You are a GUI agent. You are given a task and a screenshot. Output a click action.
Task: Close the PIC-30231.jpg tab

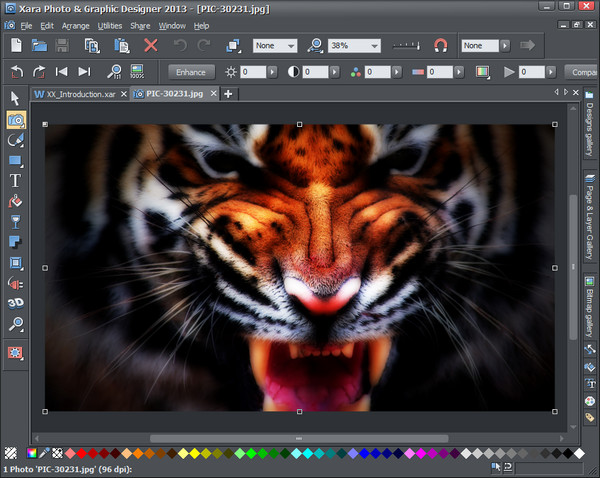point(214,93)
